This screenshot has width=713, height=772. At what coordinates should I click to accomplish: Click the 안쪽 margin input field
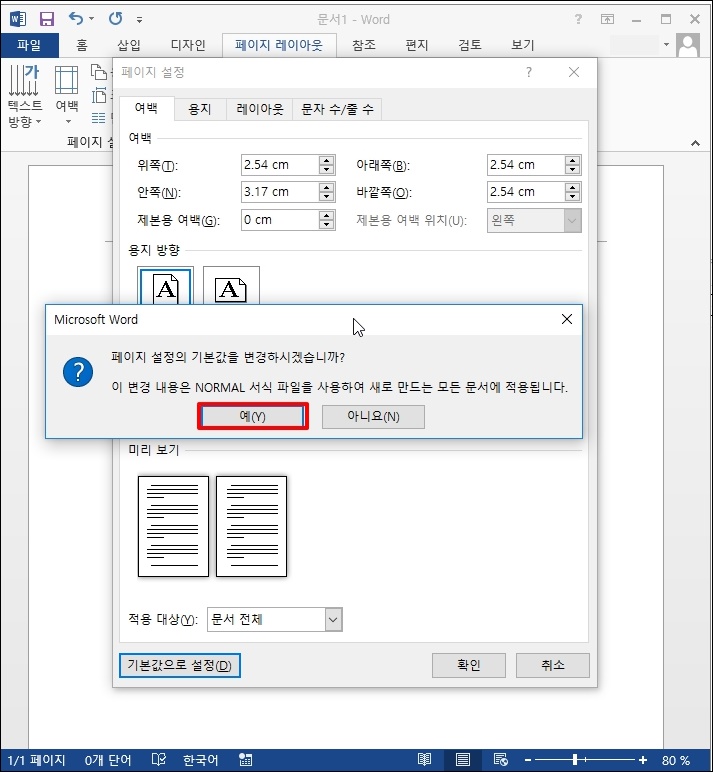[280, 192]
